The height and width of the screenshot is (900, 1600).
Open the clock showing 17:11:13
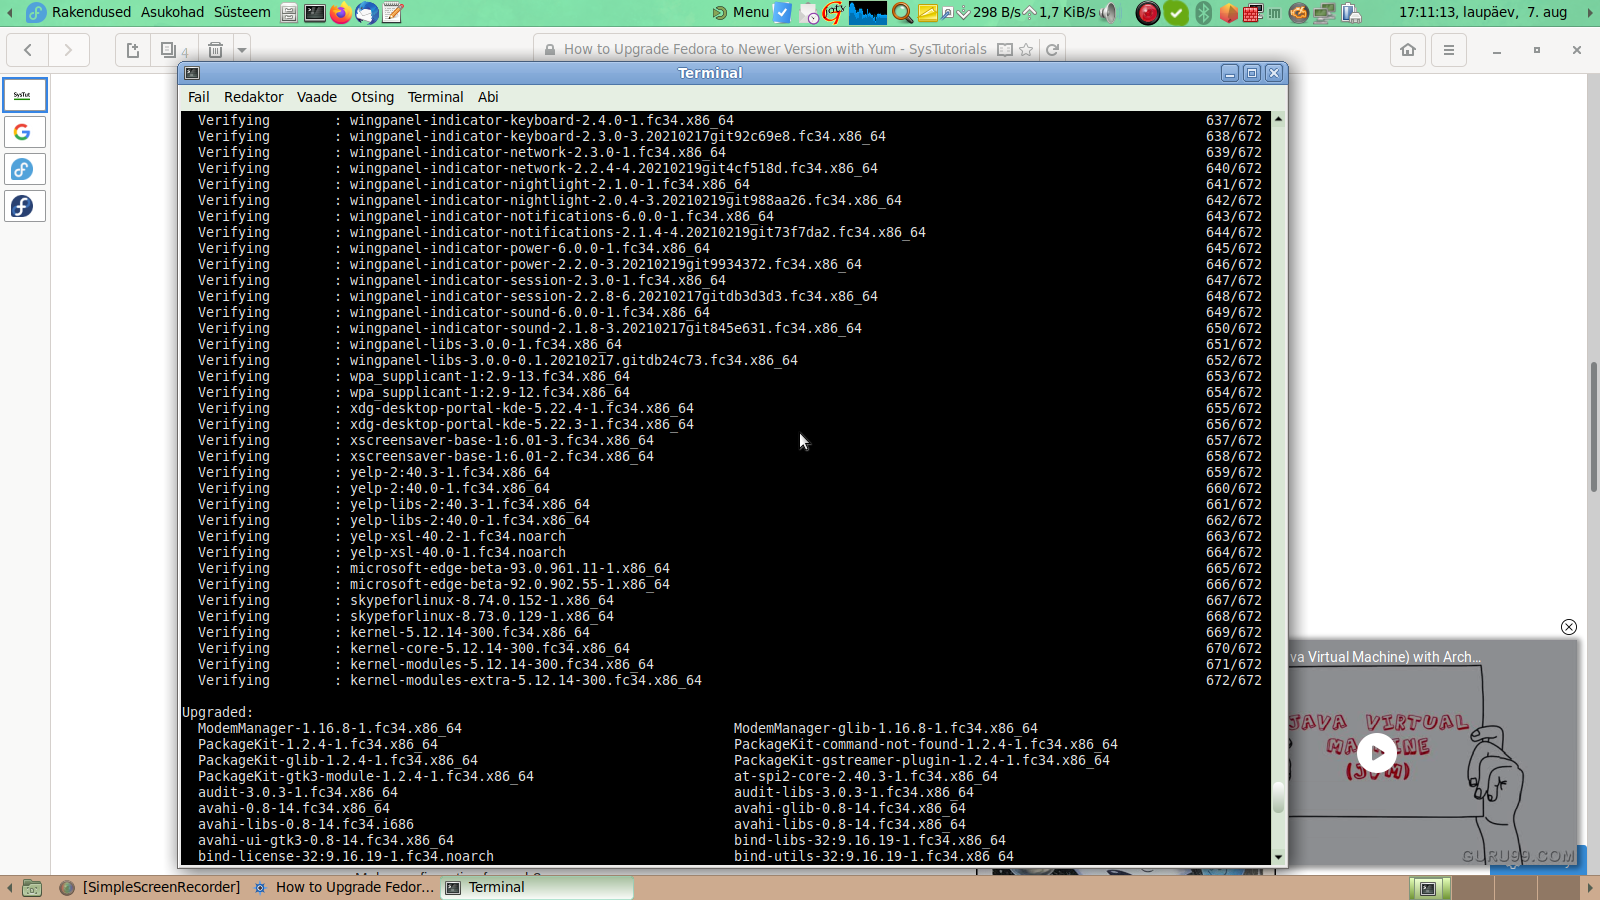pos(1483,12)
